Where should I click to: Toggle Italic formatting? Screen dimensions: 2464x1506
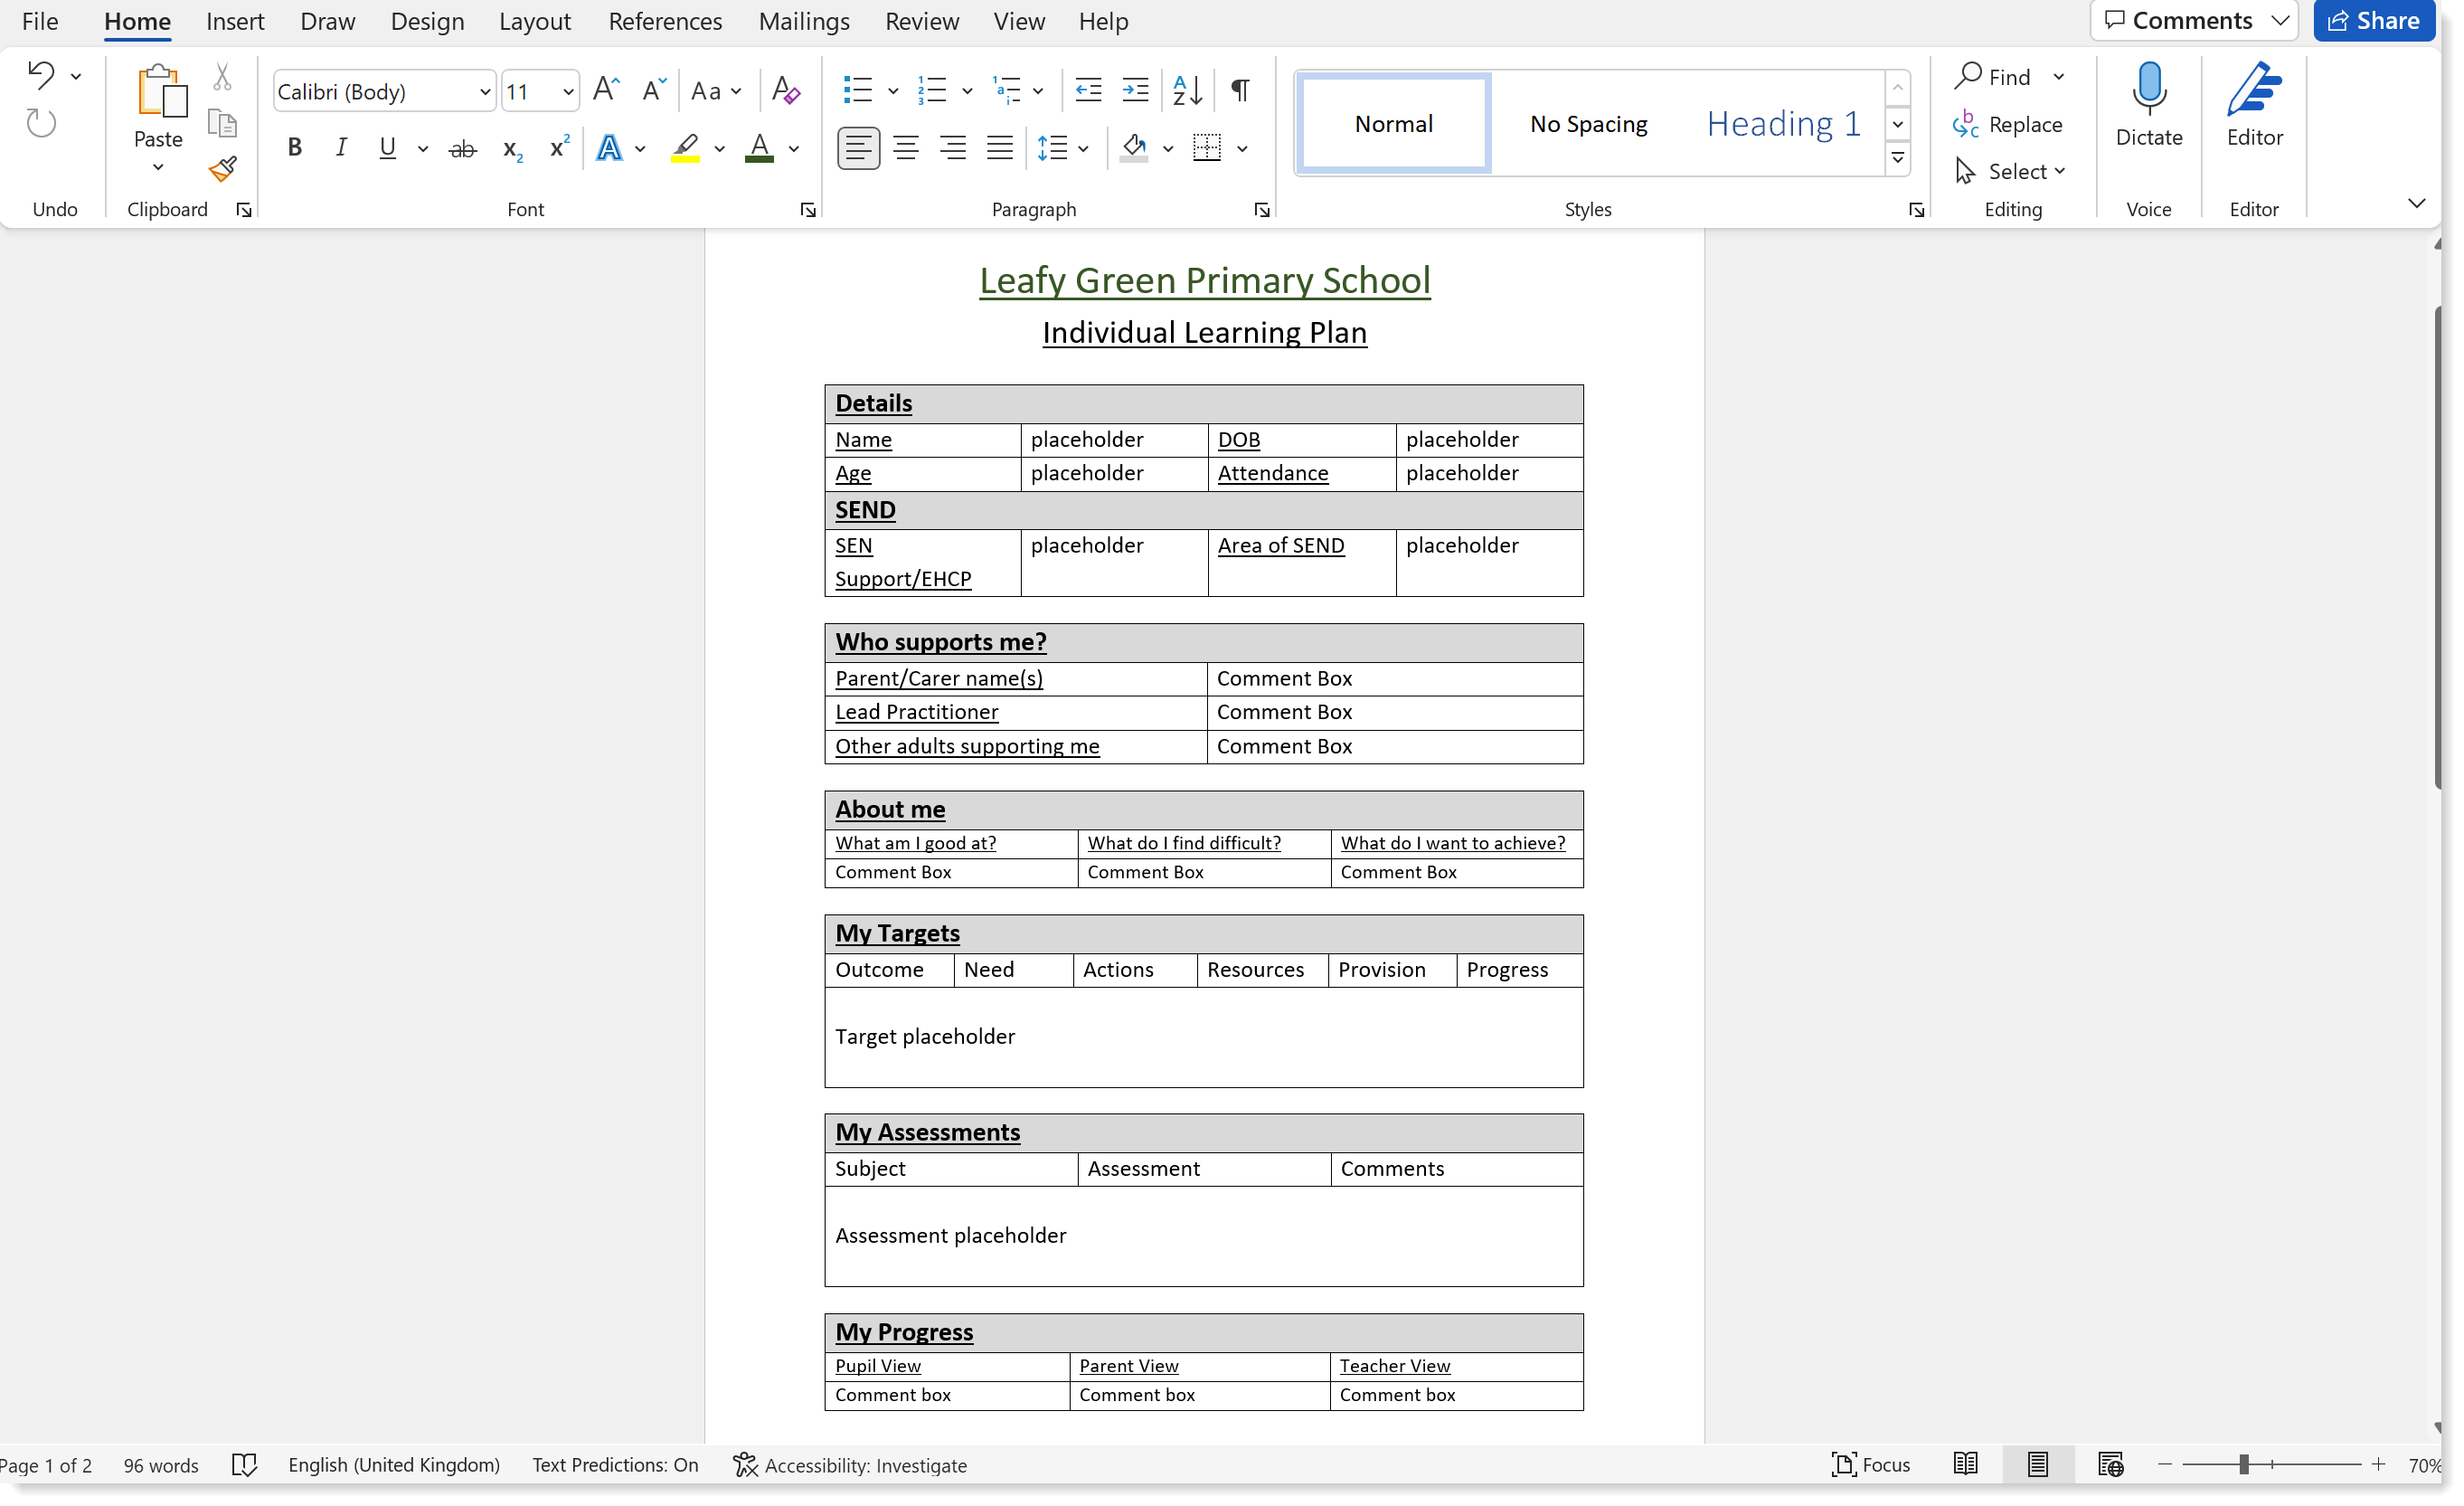pyautogui.click(x=341, y=148)
